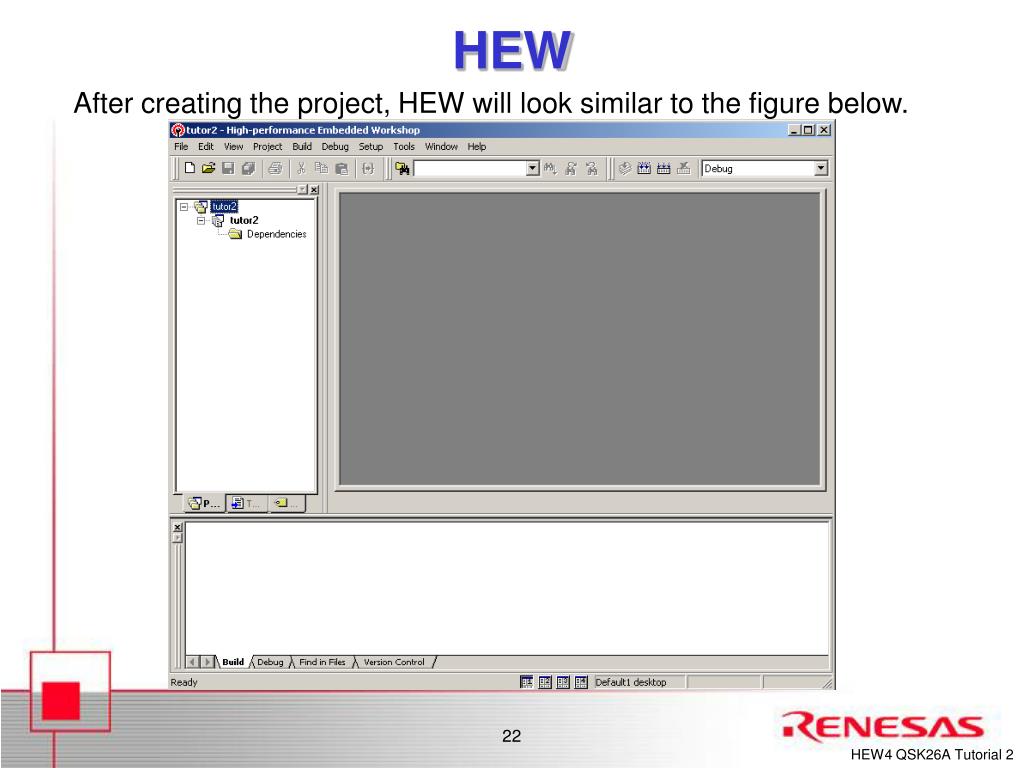This screenshot has height=768, width=1024.
Task: Click the Save All icon
Action: pyautogui.click(x=248, y=168)
